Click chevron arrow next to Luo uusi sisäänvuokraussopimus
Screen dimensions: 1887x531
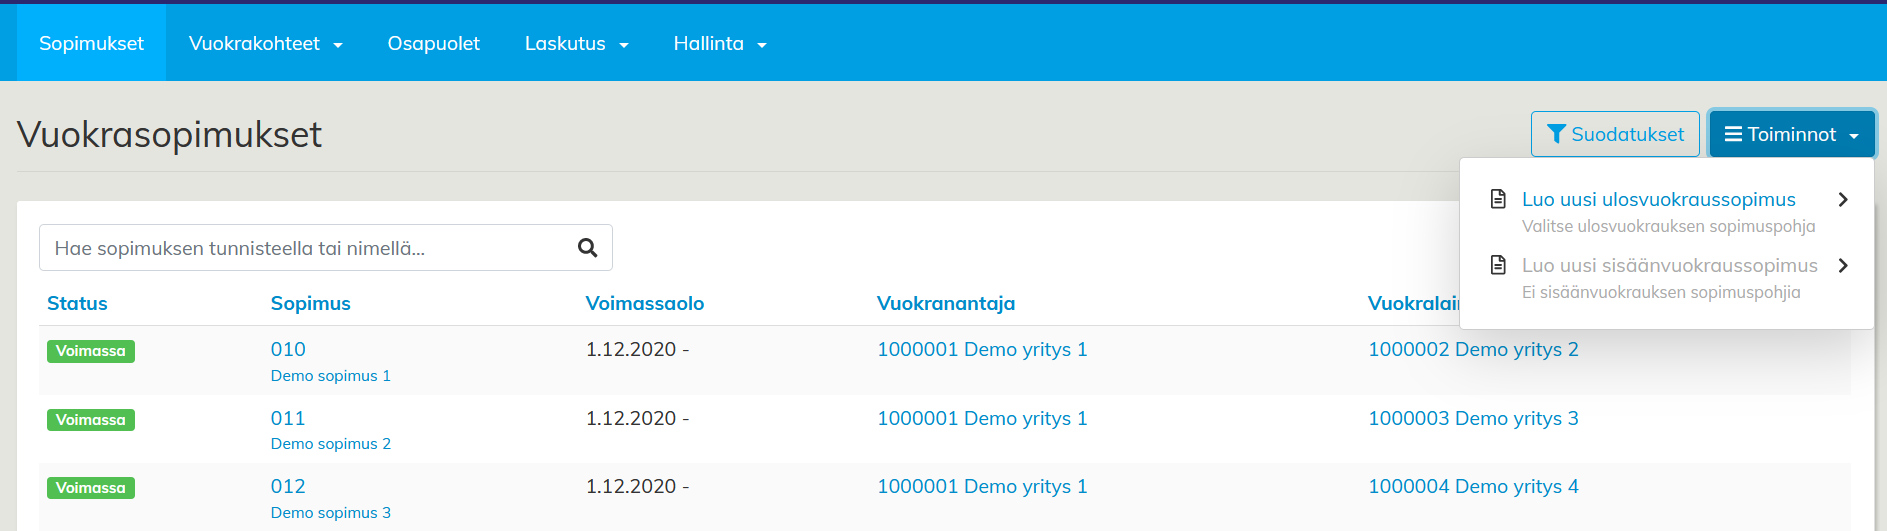(x=1842, y=266)
